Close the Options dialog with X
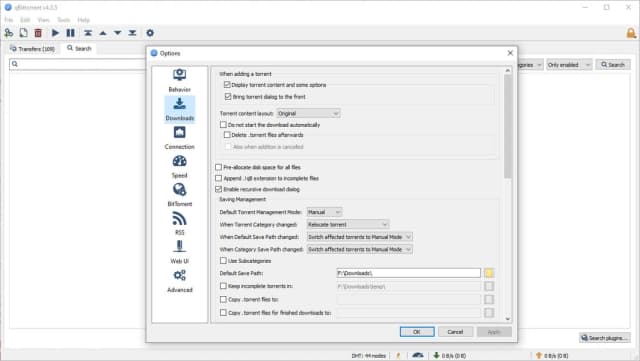 pos(510,53)
